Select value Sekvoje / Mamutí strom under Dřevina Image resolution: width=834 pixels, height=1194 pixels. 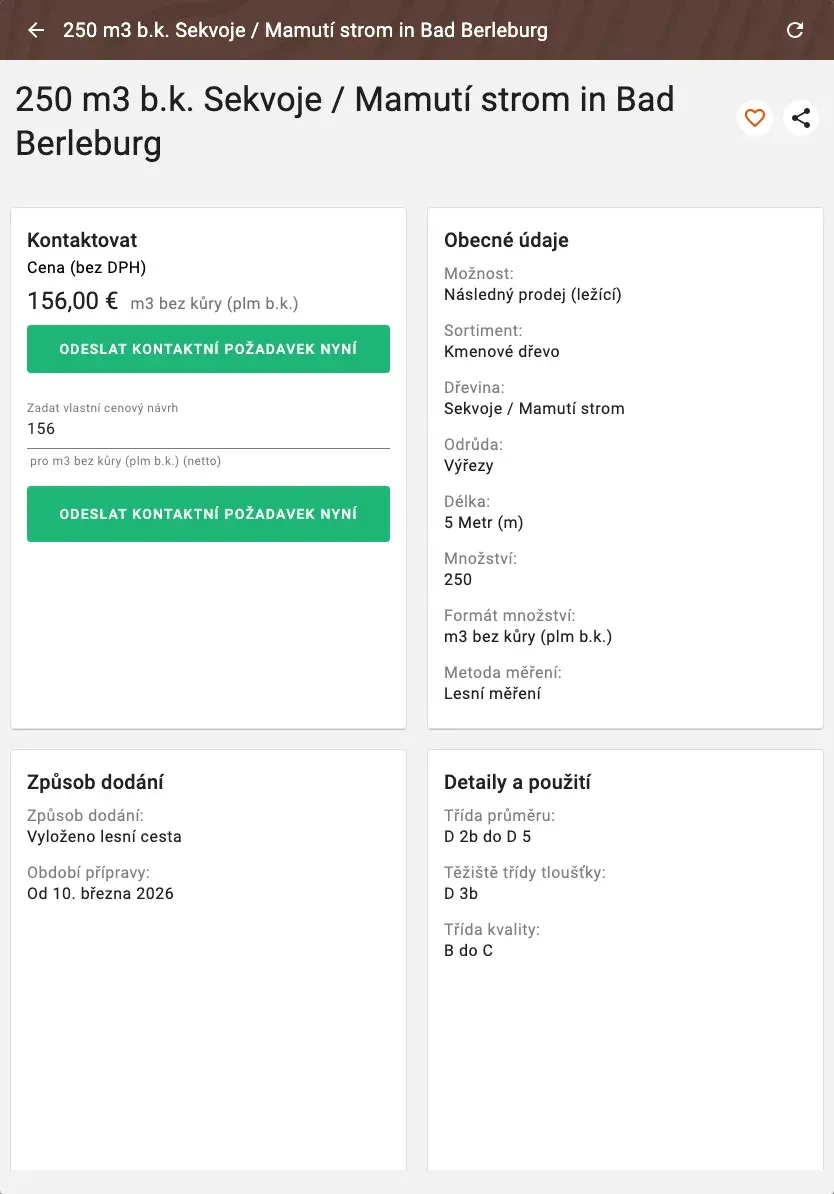[534, 409]
